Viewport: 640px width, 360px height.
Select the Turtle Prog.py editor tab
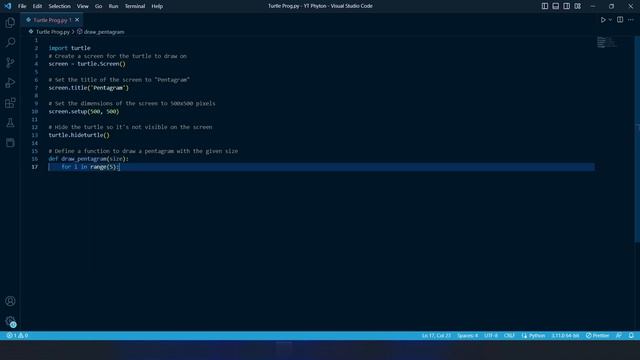tap(52, 20)
